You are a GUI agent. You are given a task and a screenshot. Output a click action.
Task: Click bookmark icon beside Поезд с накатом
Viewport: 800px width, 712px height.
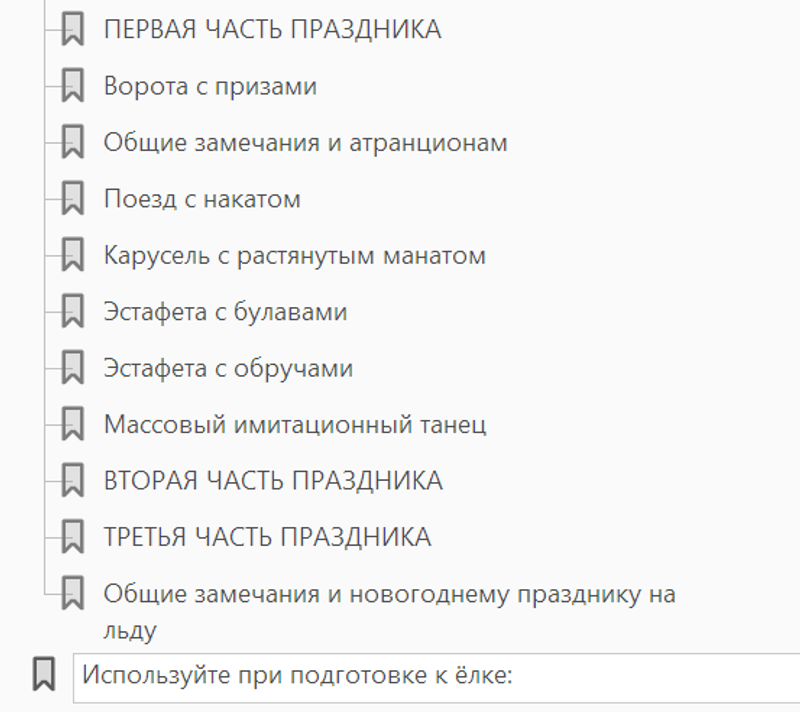[x=72, y=199]
